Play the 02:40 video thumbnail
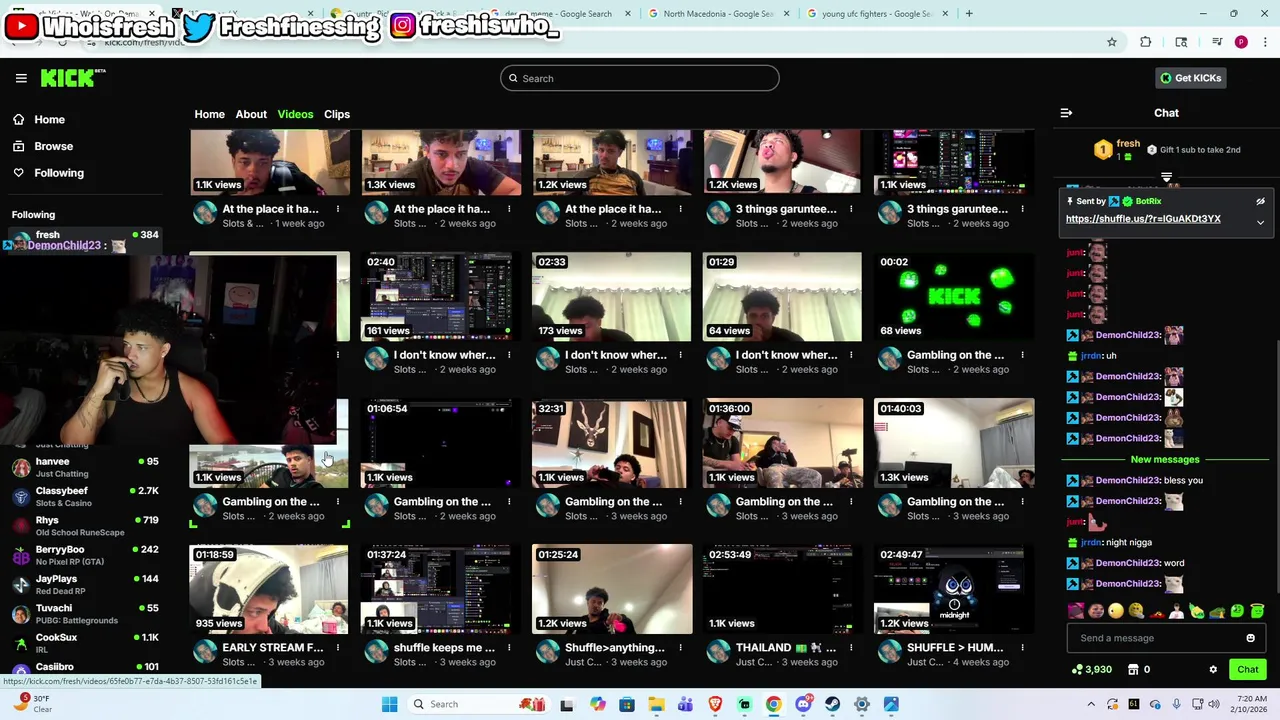The image size is (1280, 720). point(440,297)
